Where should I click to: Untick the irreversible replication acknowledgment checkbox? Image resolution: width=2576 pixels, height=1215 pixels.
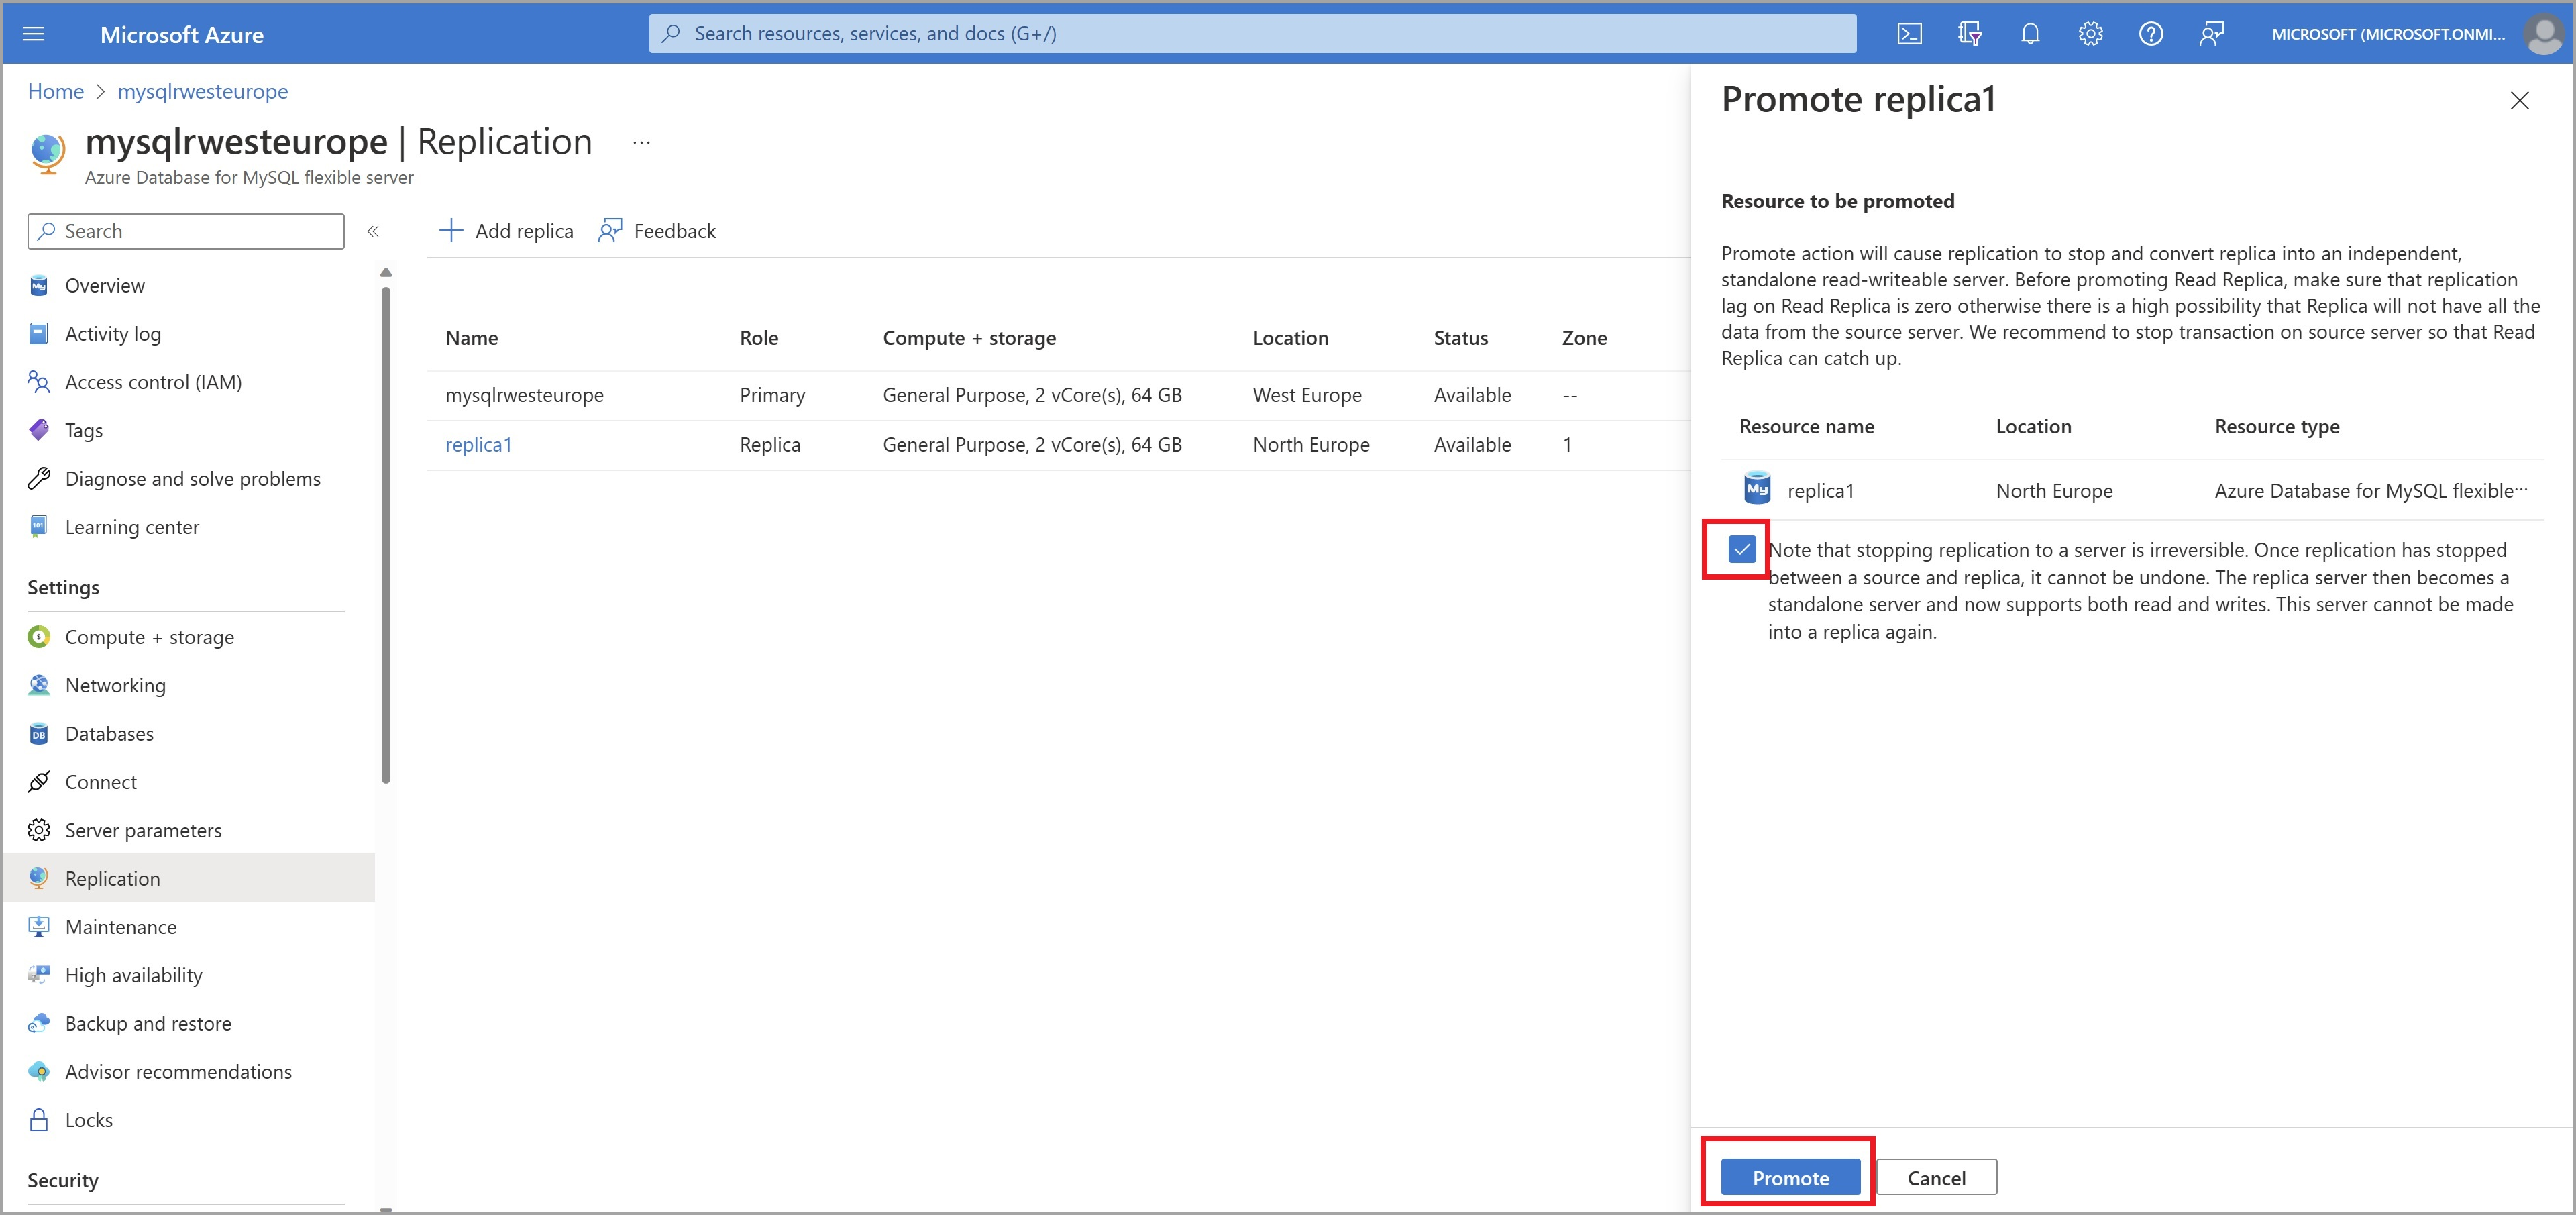tap(1741, 549)
